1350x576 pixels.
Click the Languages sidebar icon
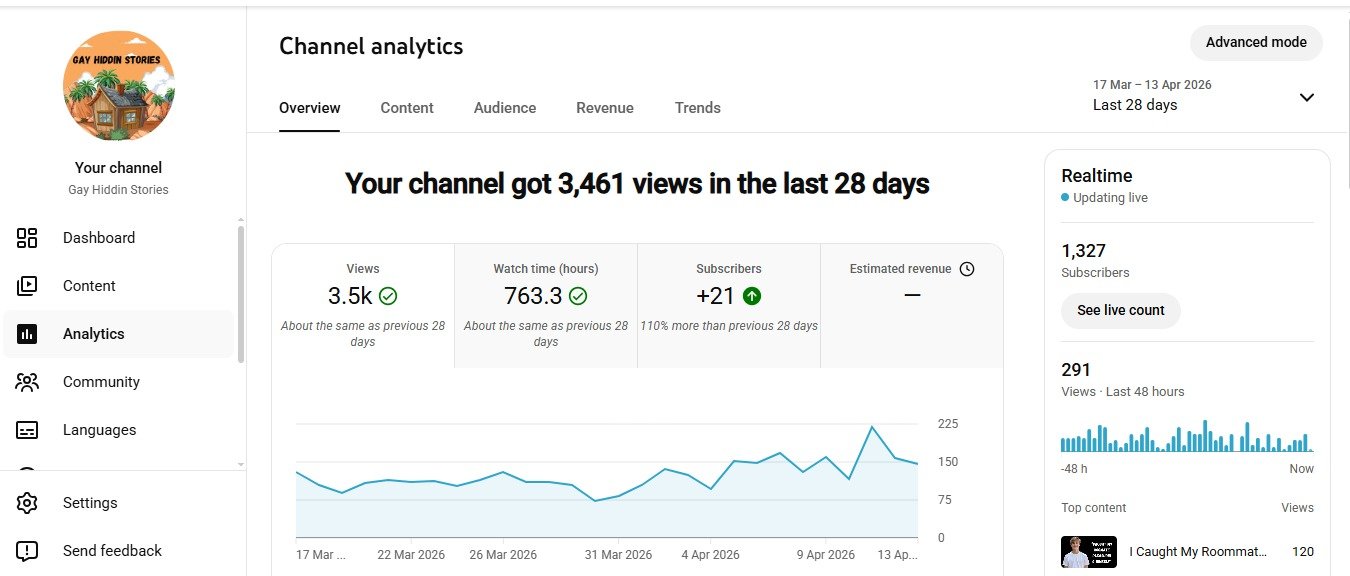click(x=27, y=430)
